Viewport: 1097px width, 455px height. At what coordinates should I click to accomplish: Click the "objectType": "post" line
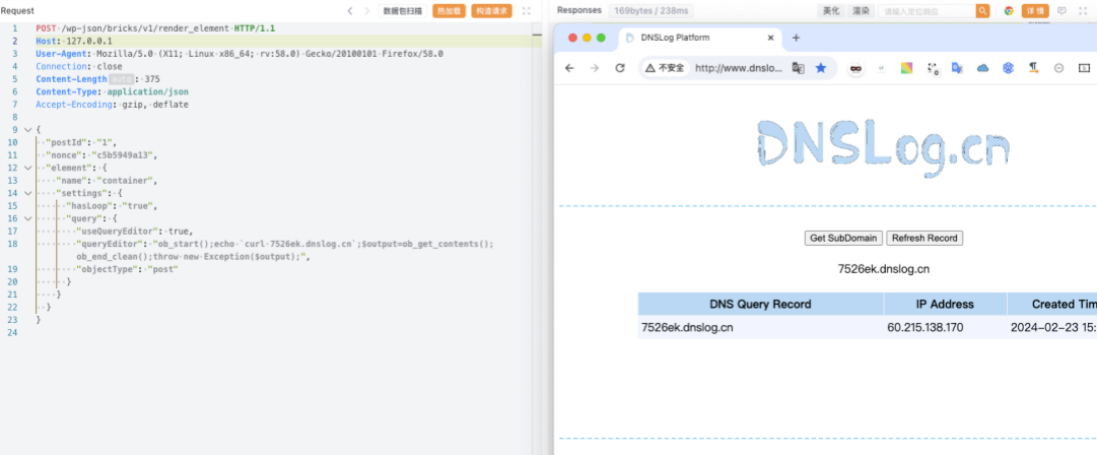[127, 270]
